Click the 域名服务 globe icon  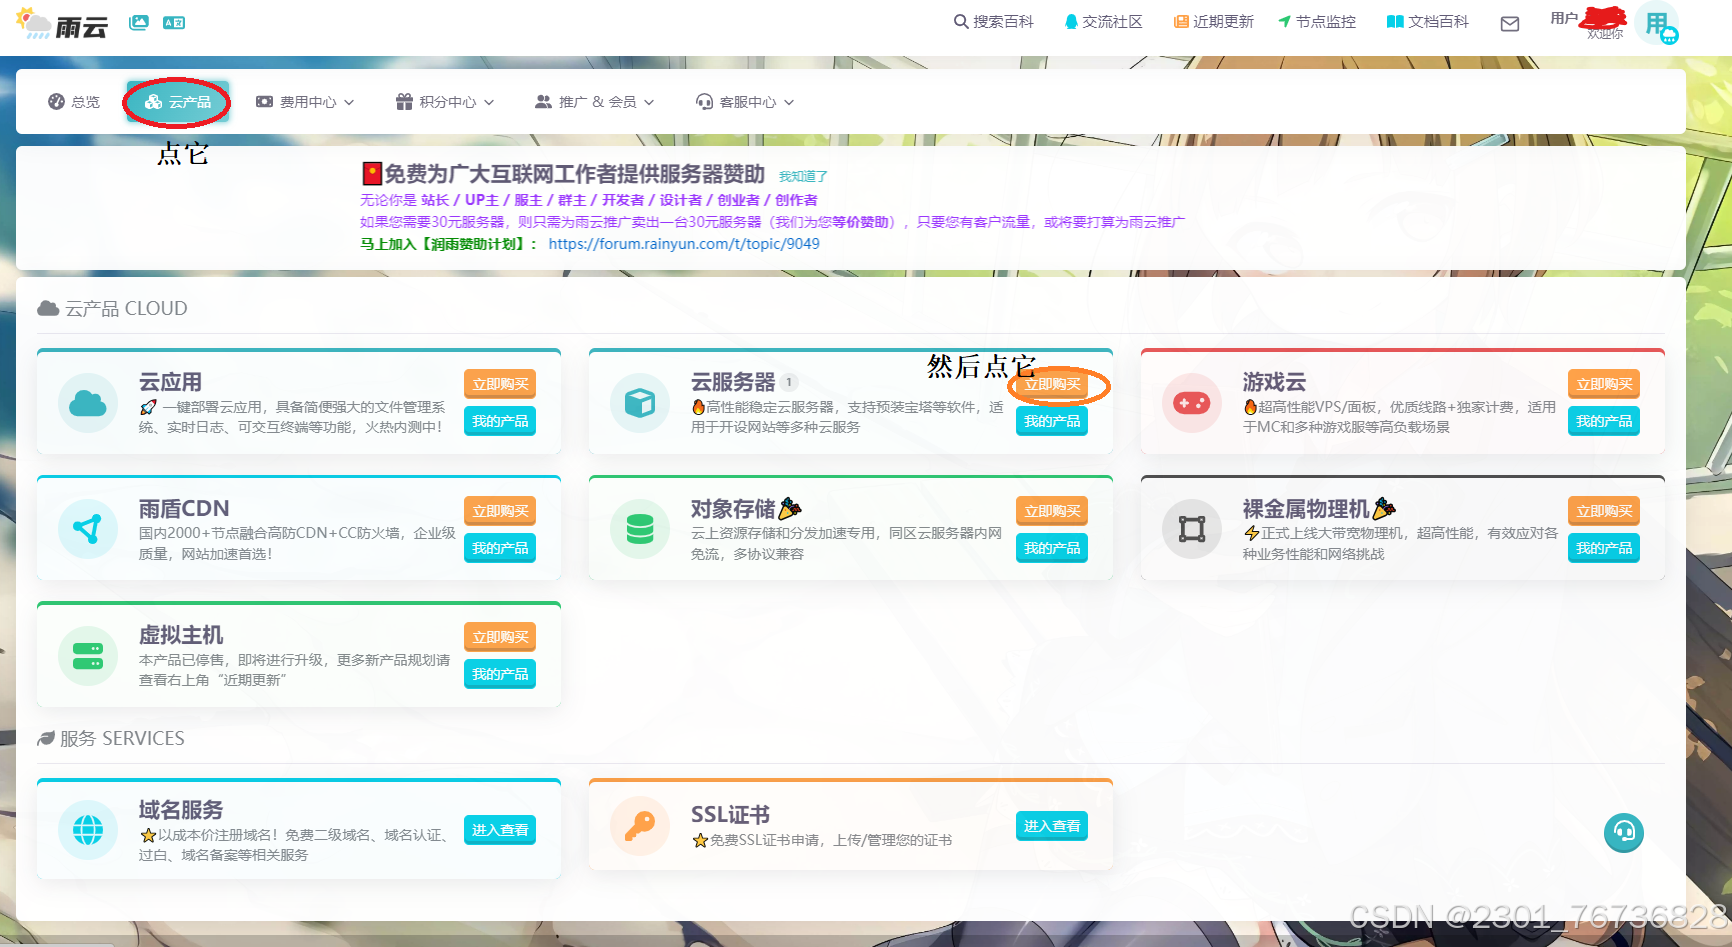(88, 830)
